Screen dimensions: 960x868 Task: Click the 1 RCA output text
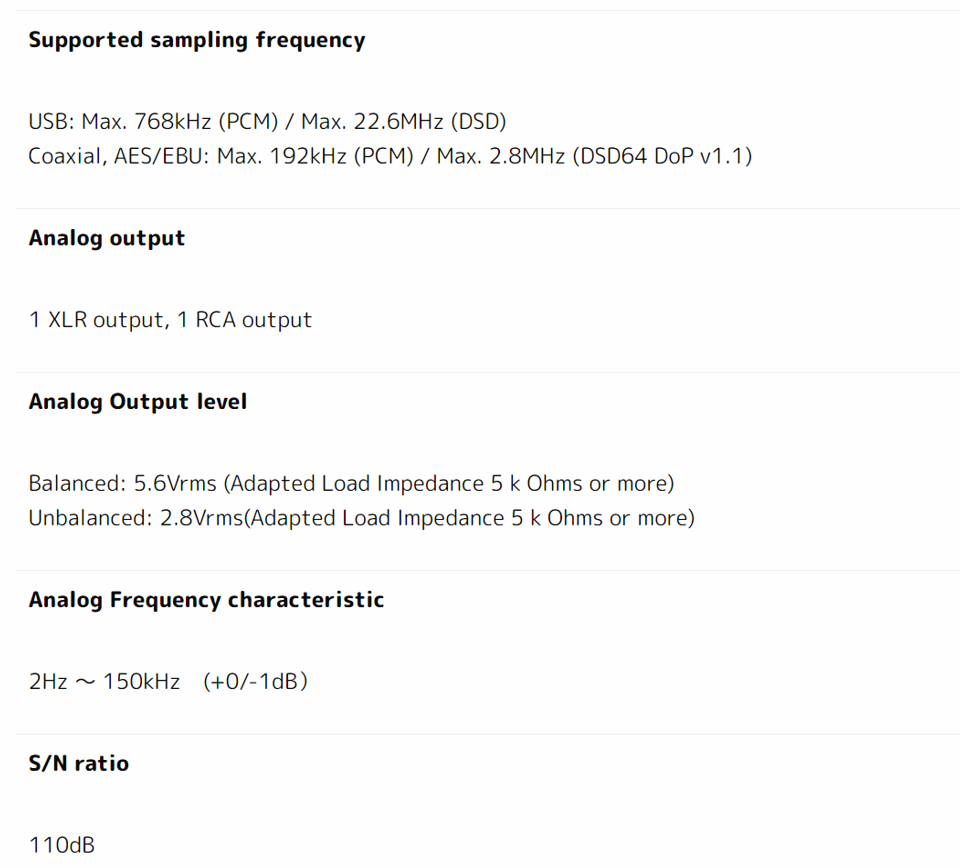(x=244, y=320)
